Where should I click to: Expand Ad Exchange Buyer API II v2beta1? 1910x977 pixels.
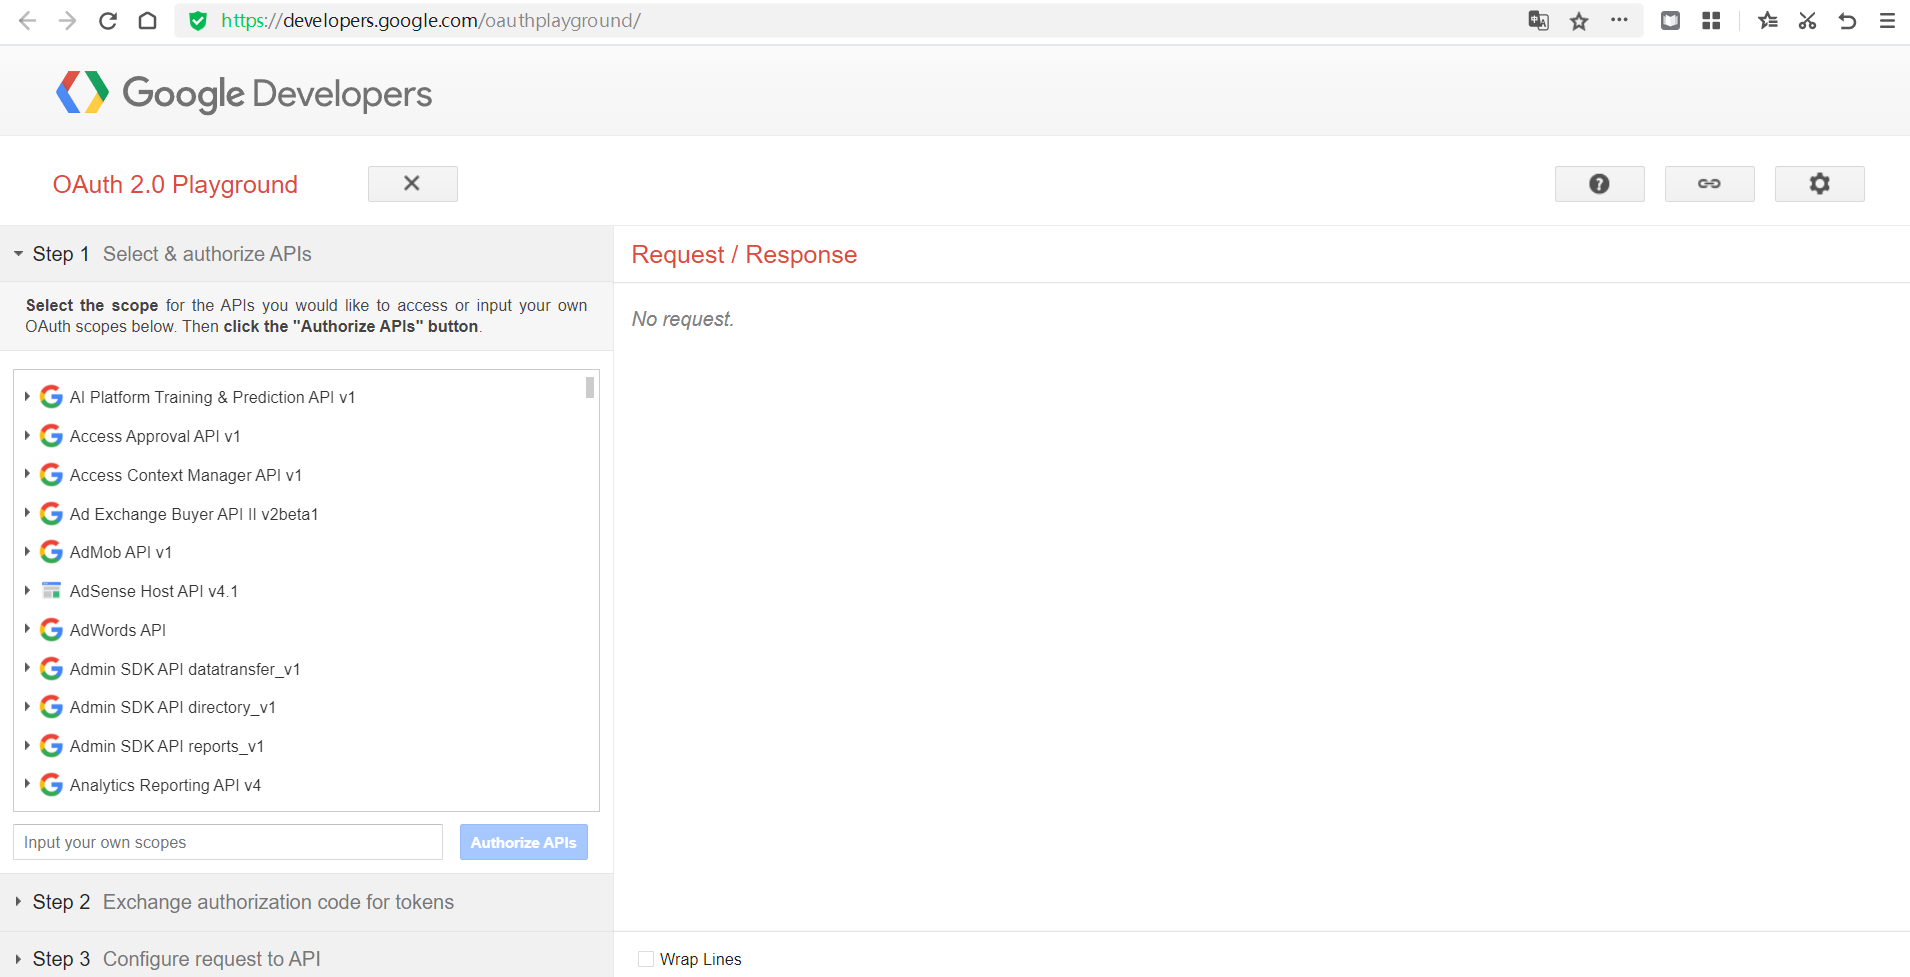coord(27,513)
